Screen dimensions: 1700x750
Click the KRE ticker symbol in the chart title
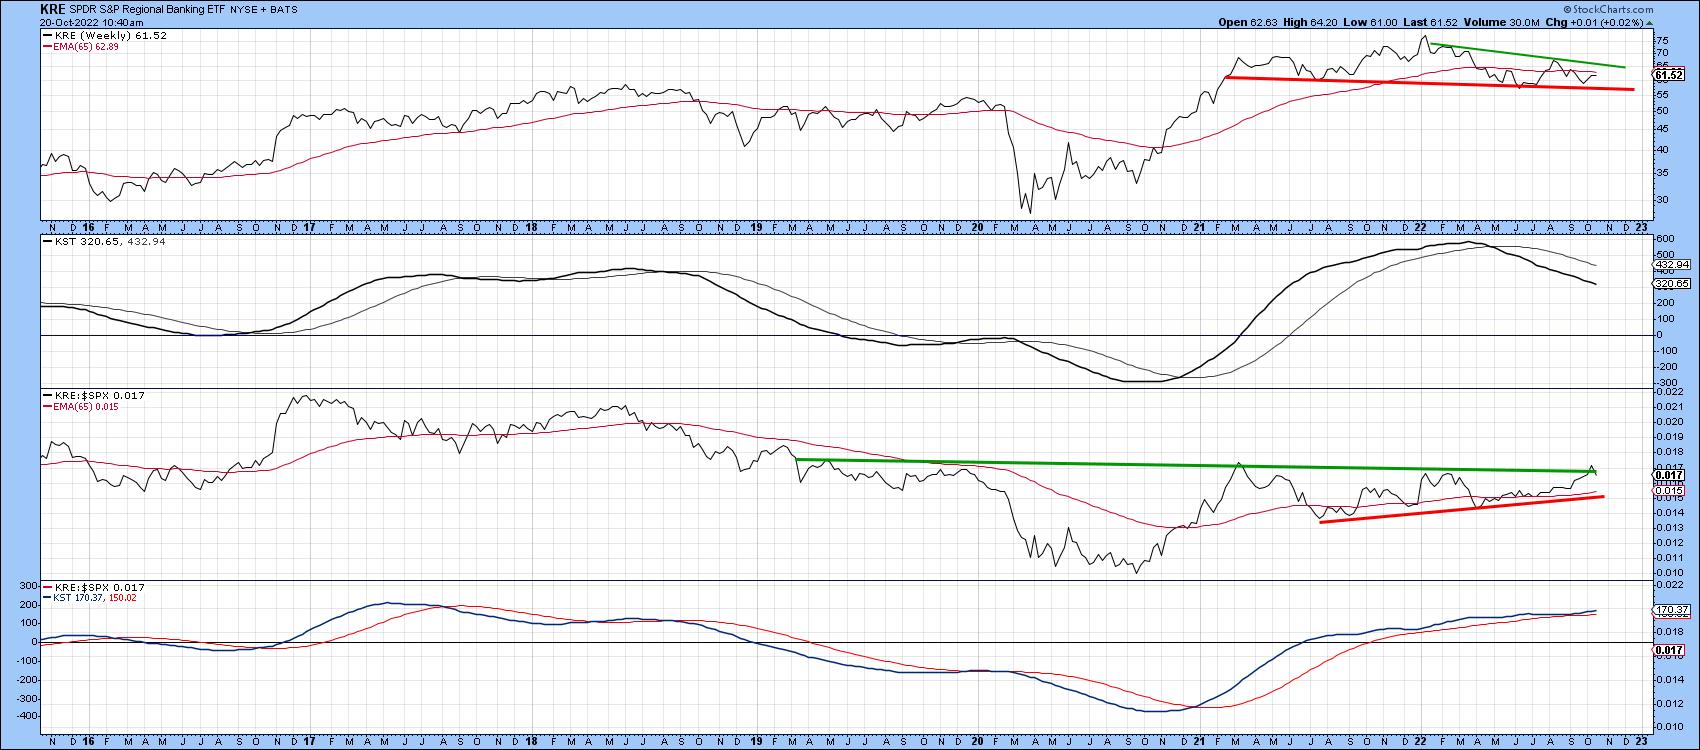pos(53,8)
